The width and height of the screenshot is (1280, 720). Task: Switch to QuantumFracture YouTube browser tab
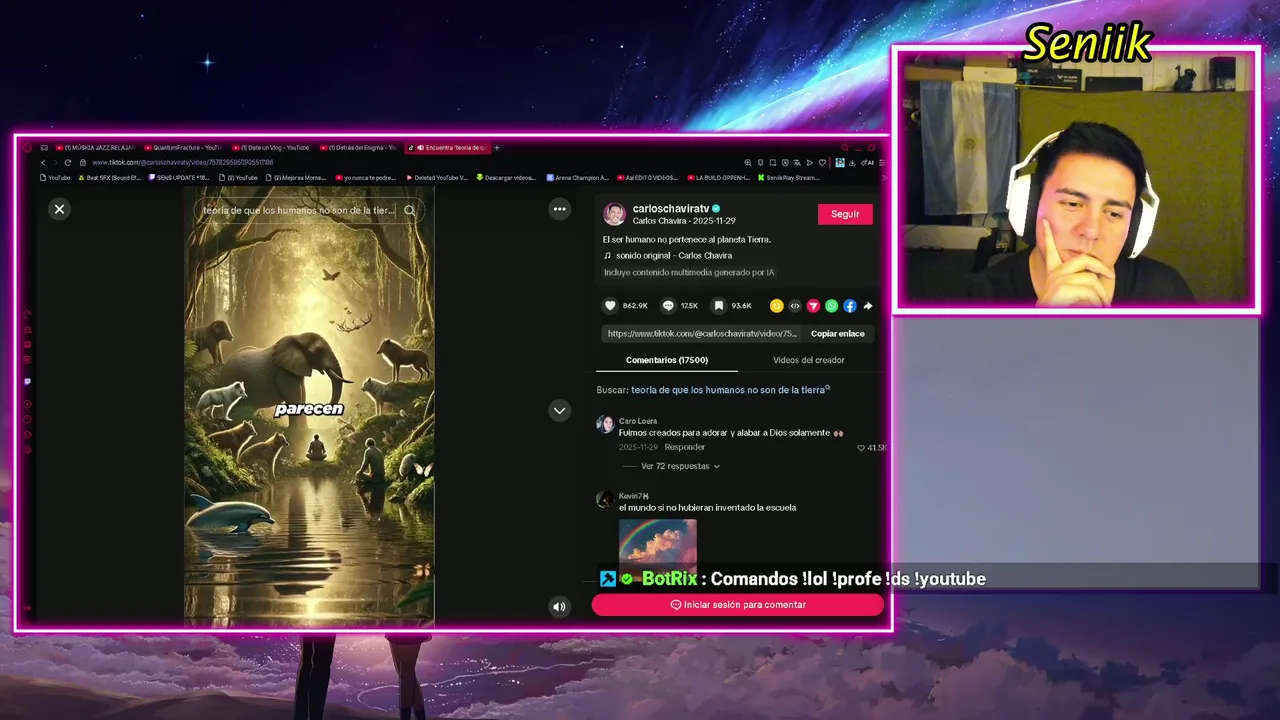point(183,148)
